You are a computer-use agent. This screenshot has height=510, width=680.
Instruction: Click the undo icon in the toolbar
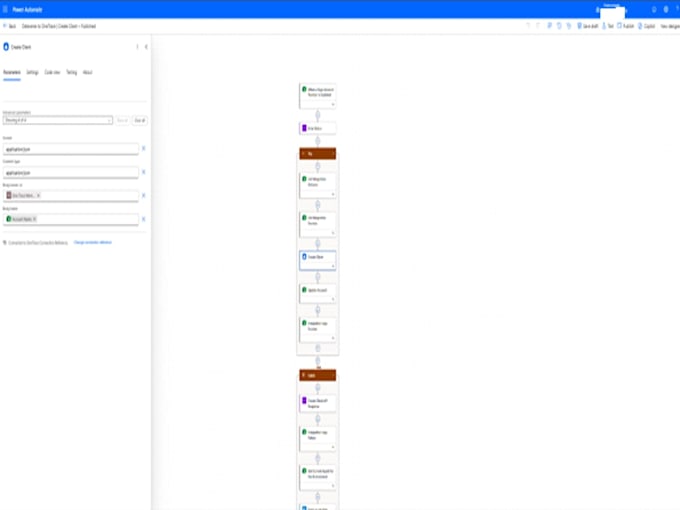click(528, 26)
